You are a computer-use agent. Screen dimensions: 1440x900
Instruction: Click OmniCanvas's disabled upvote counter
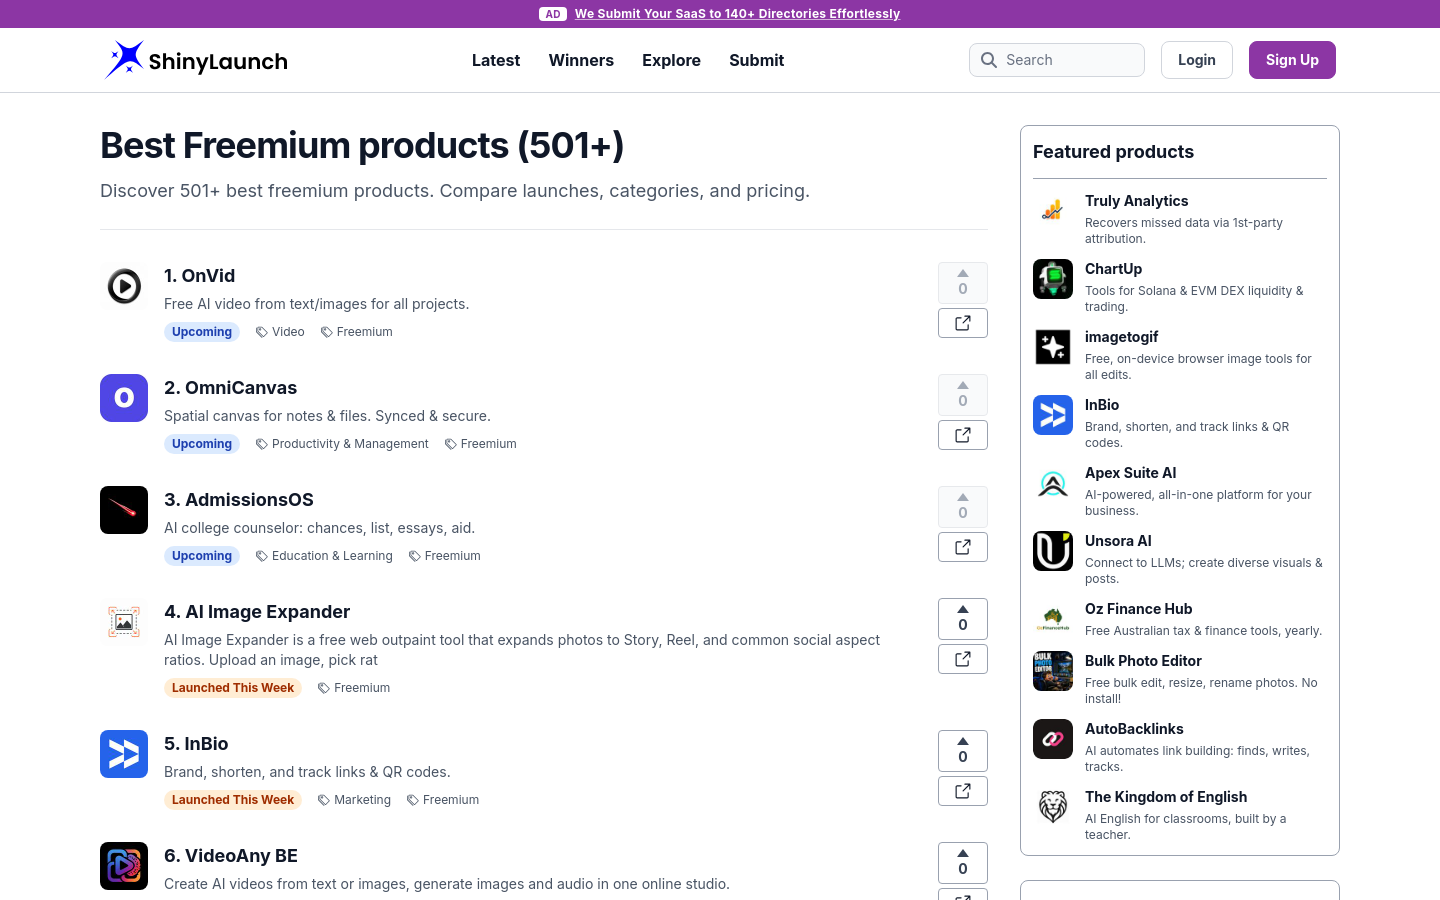point(963,395)
